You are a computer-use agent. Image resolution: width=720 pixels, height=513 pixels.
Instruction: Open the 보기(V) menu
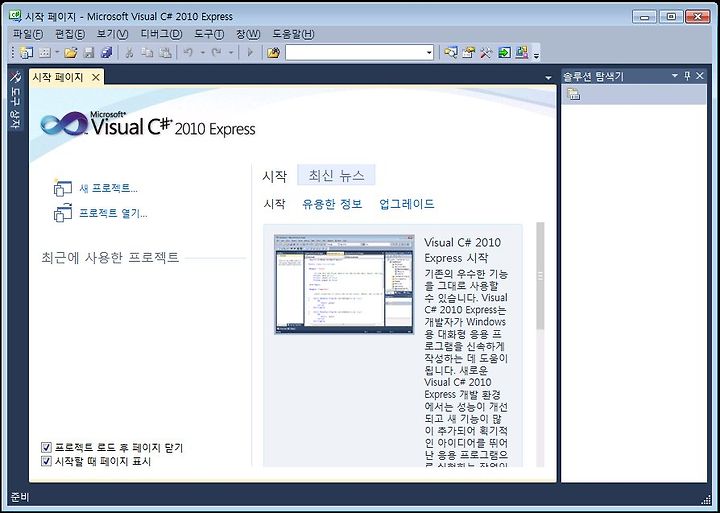click(112, 34)
